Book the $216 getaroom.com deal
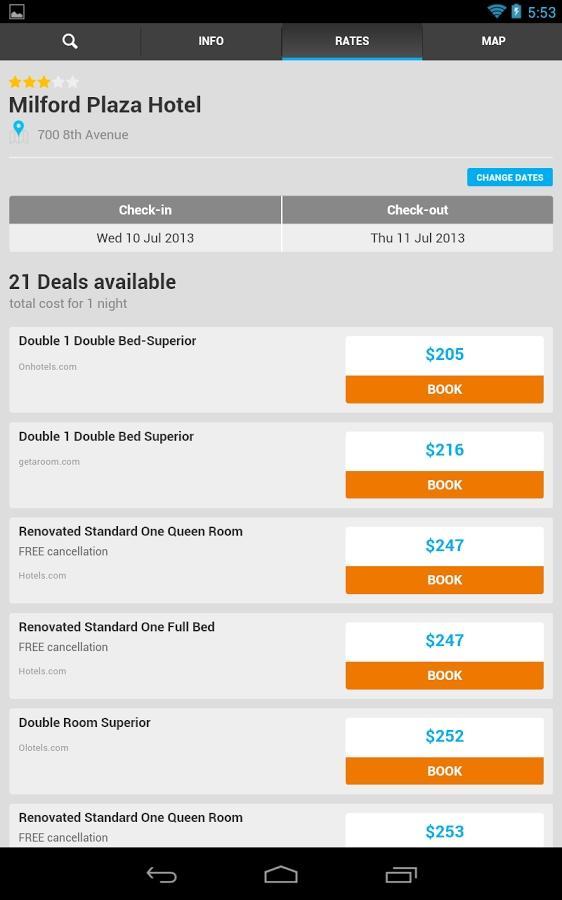 click(x=444, y=485)
